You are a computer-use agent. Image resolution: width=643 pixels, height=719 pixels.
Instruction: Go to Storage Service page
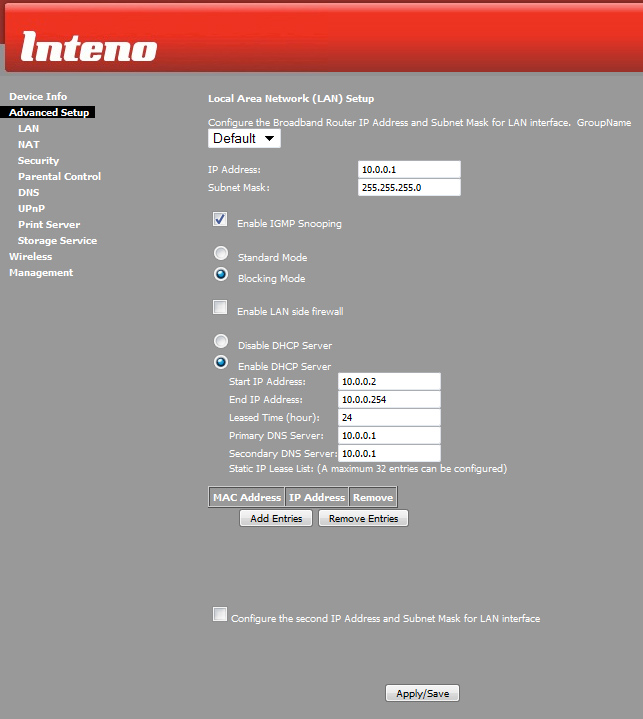pyautogui.click(x=57, y=241)
